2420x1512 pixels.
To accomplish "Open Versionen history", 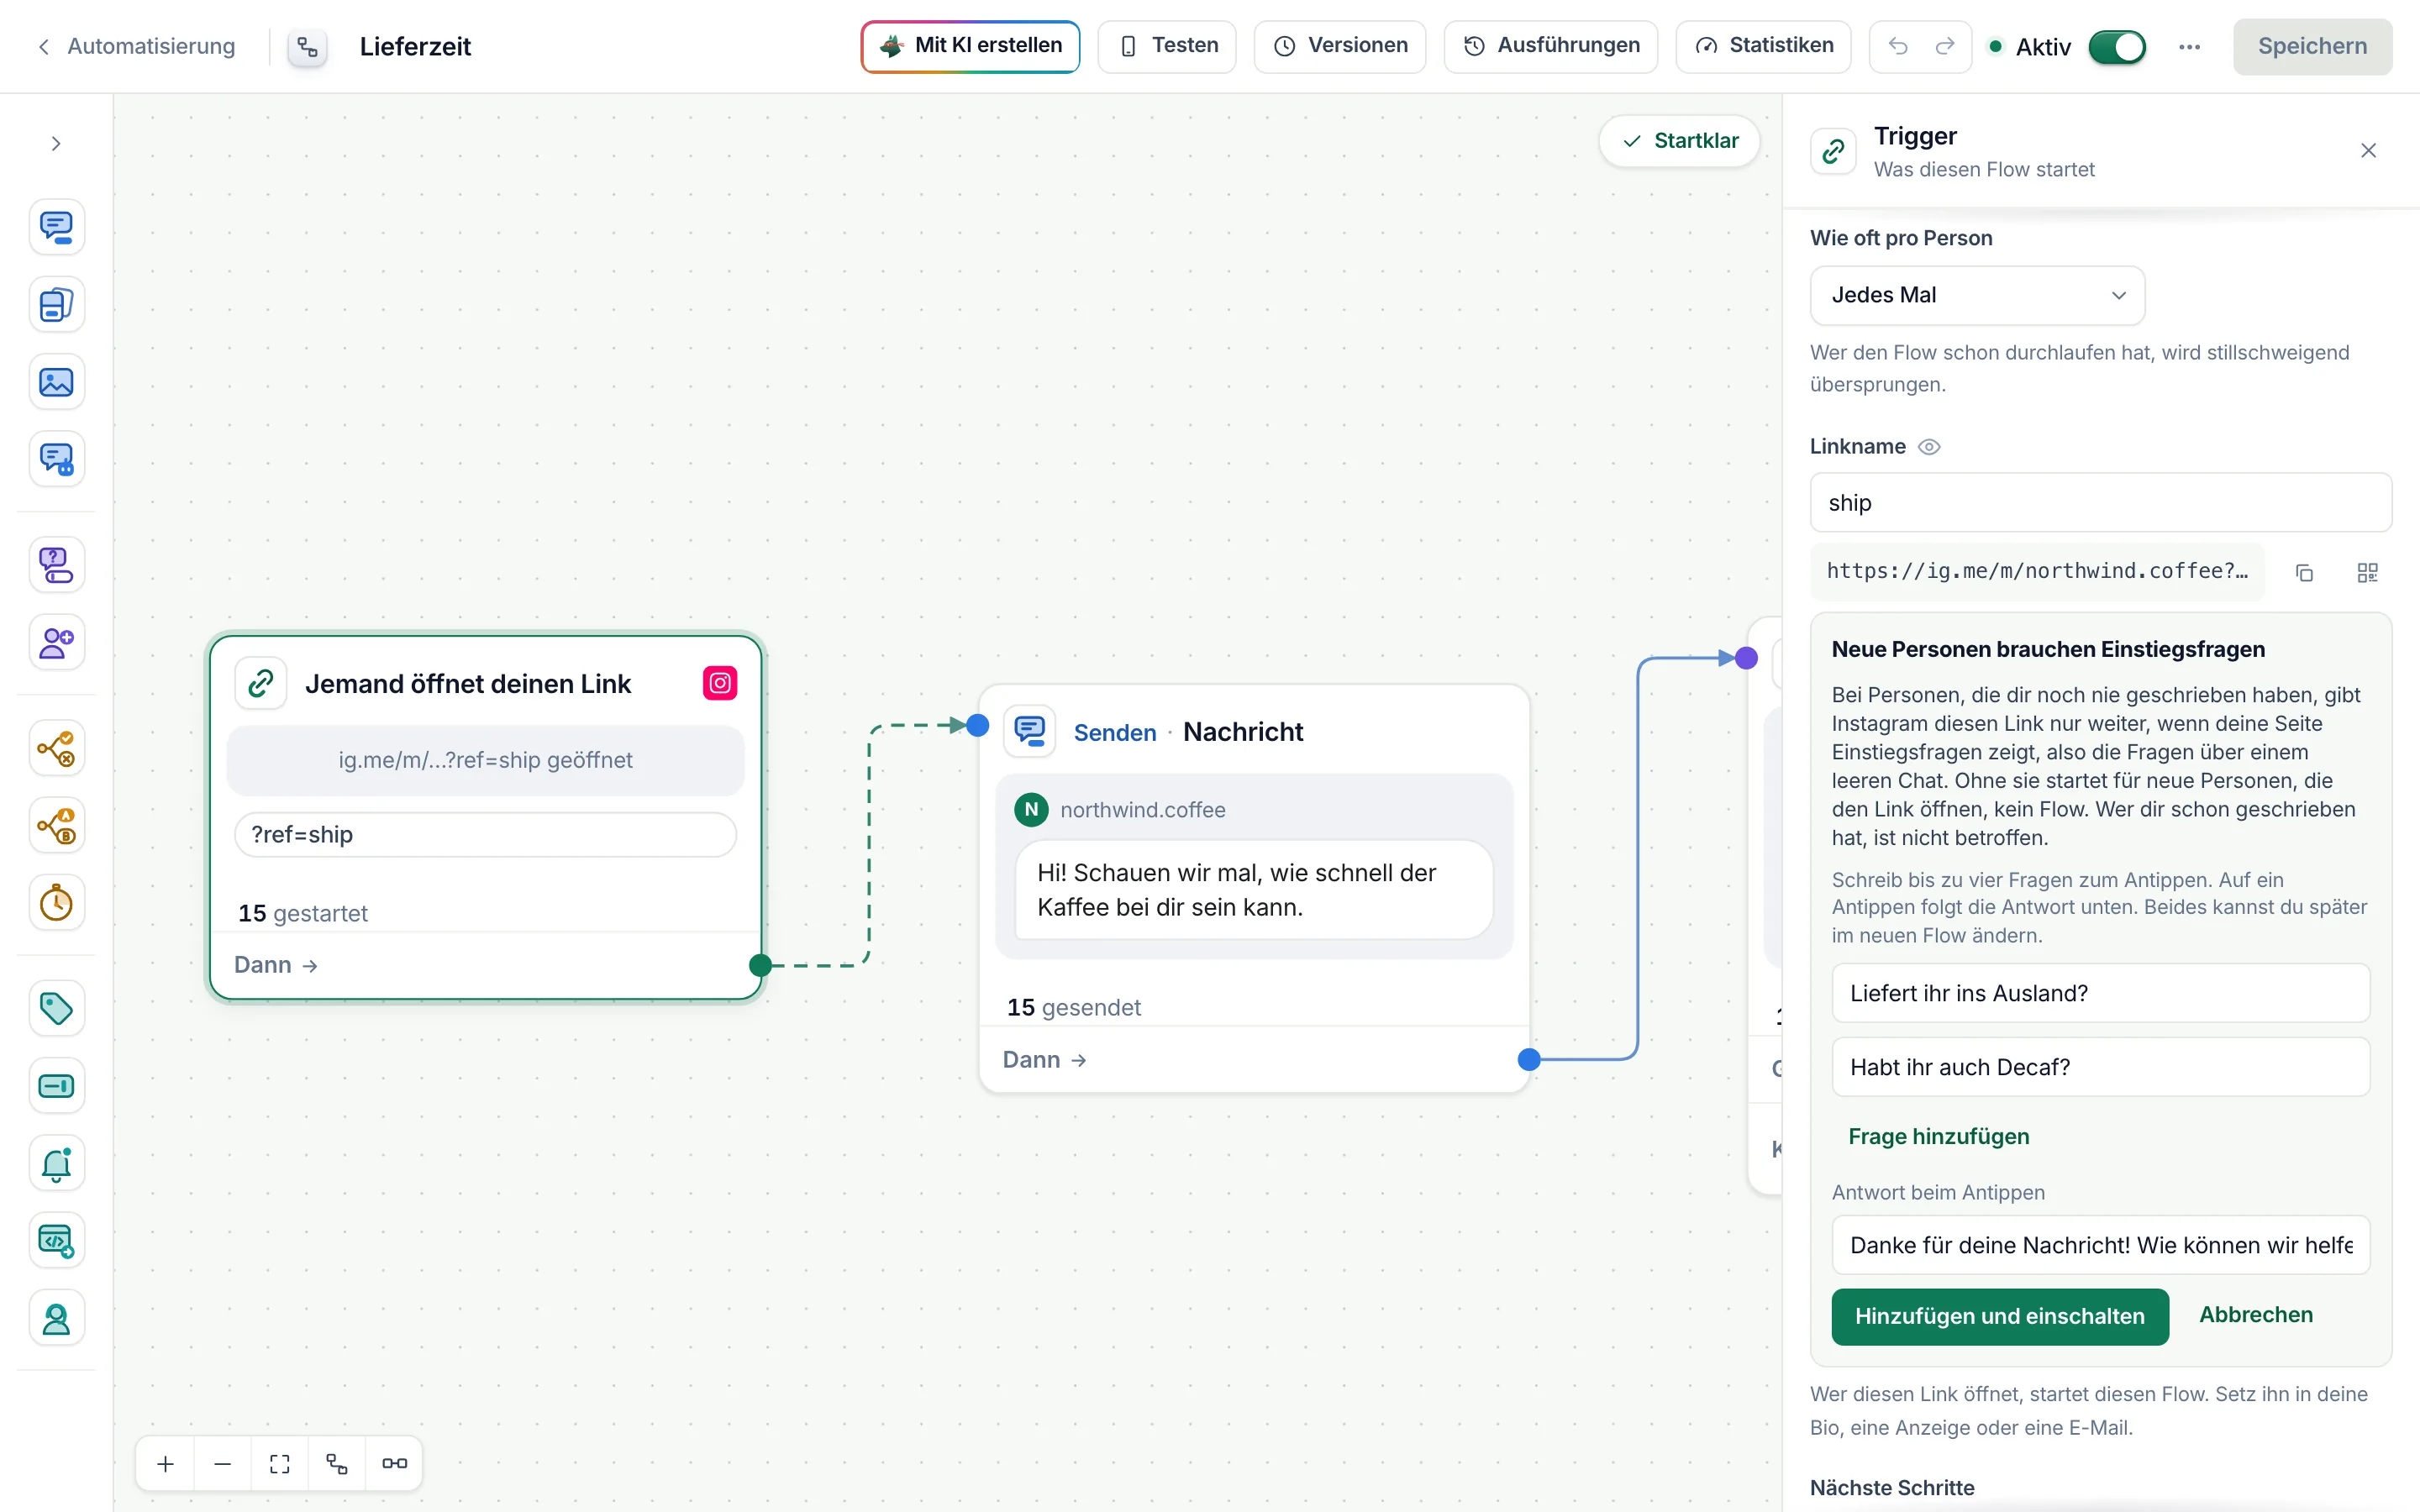I will click(x=1340, y=46).
